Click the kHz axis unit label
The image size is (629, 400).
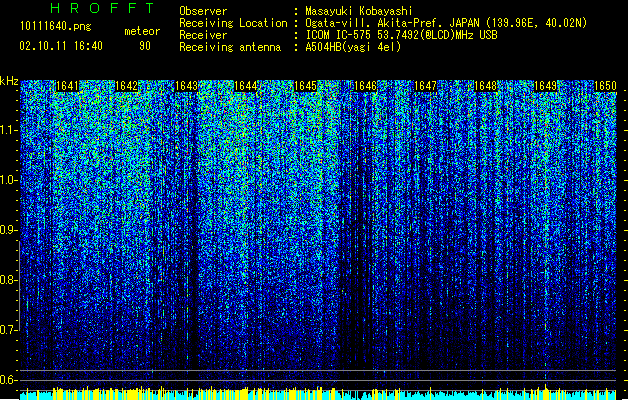9,81
